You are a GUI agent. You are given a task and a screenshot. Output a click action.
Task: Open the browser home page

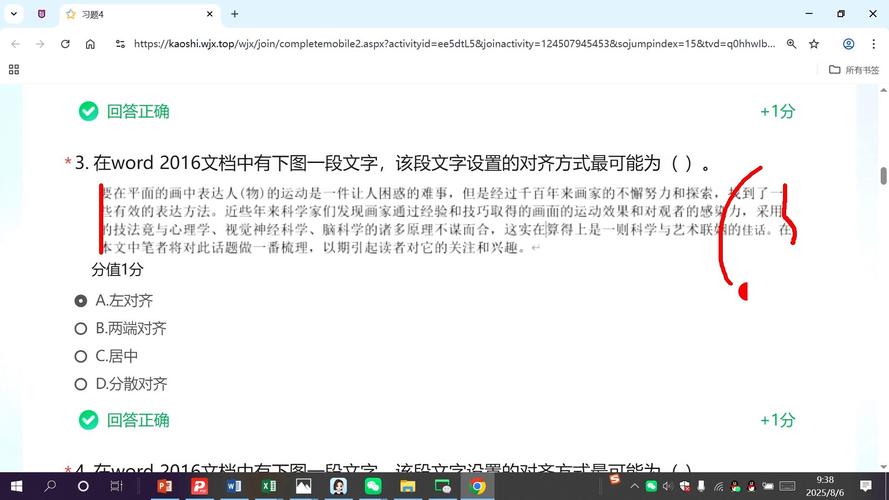point(90,44)
